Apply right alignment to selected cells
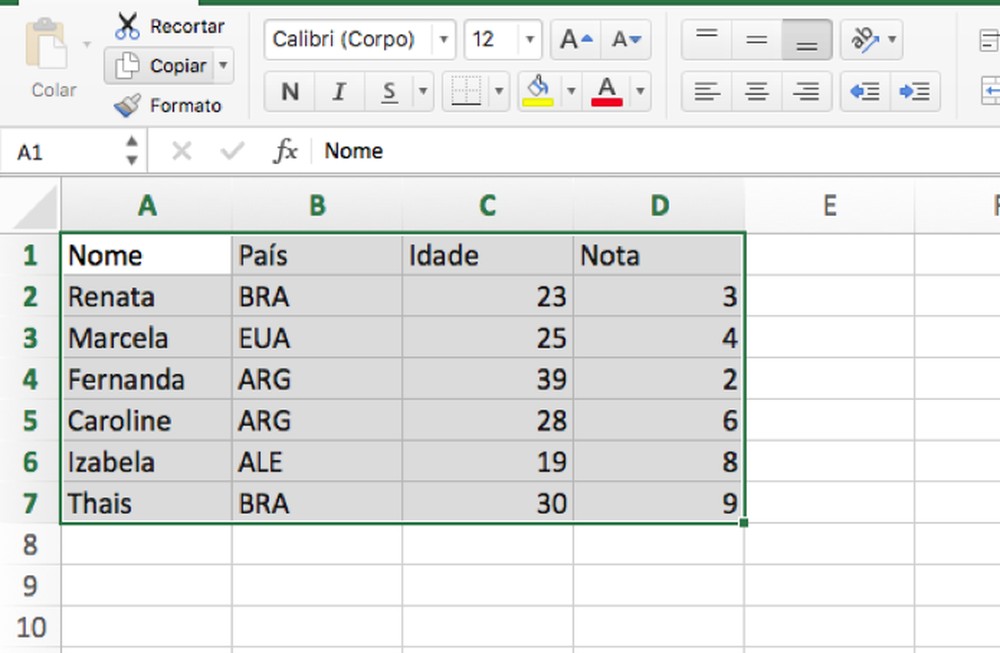This screenshot has width=1000, height=653. pyautogui.click(x=806, y=91)
